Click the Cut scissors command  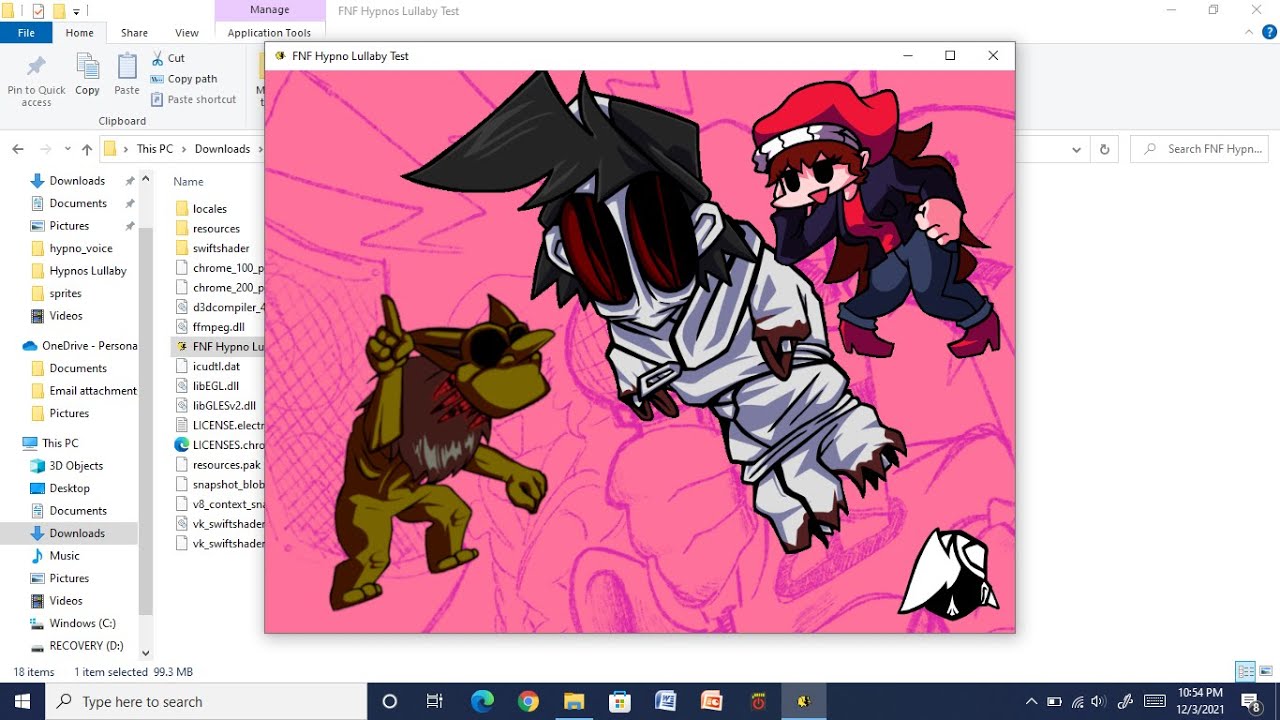(x=168, y=58)
